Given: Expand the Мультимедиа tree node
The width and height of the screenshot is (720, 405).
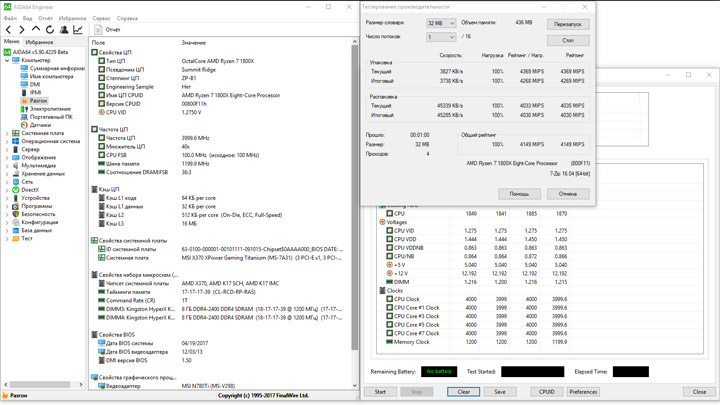Looking at the screenshot, I should pyautogui.click(x=7, y=165).
